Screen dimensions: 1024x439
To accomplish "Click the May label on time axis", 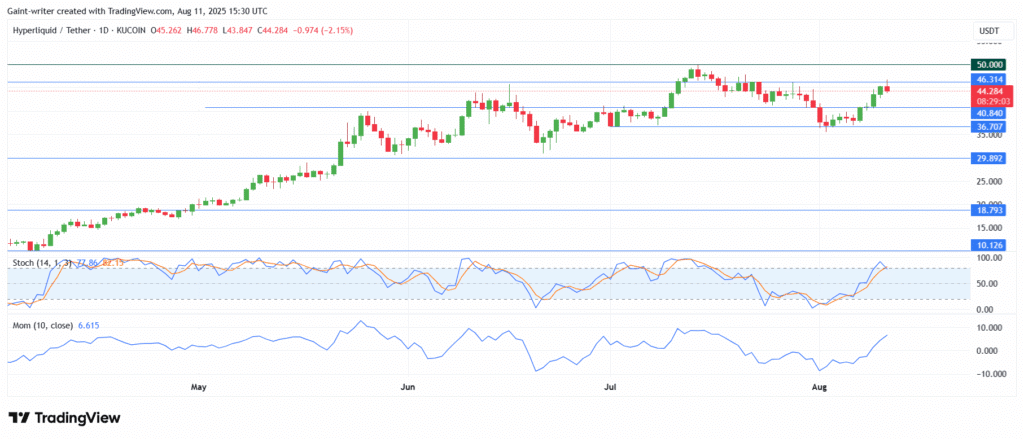I will point(199,387).
